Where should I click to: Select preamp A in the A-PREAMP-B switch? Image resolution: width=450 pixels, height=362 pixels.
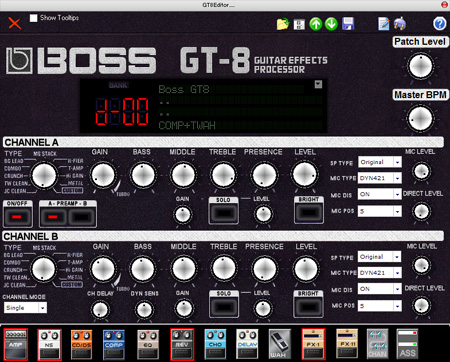coord(53,217)
